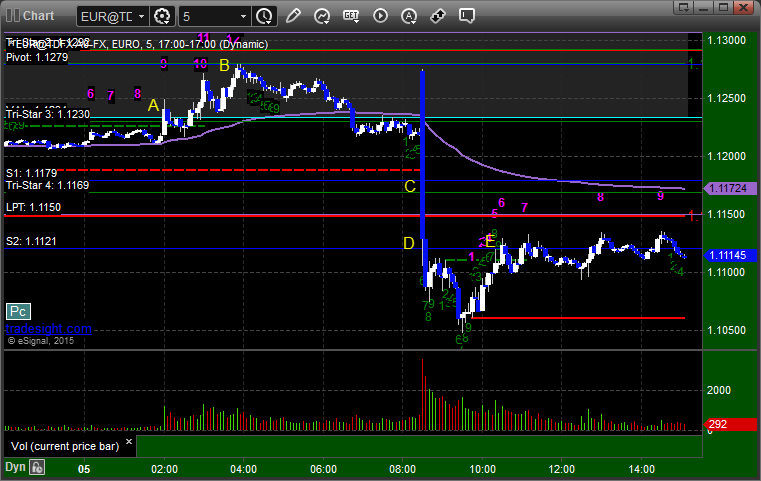
Task: Click the yellow 'D' wave label
Action: click(x=409, y=243)
